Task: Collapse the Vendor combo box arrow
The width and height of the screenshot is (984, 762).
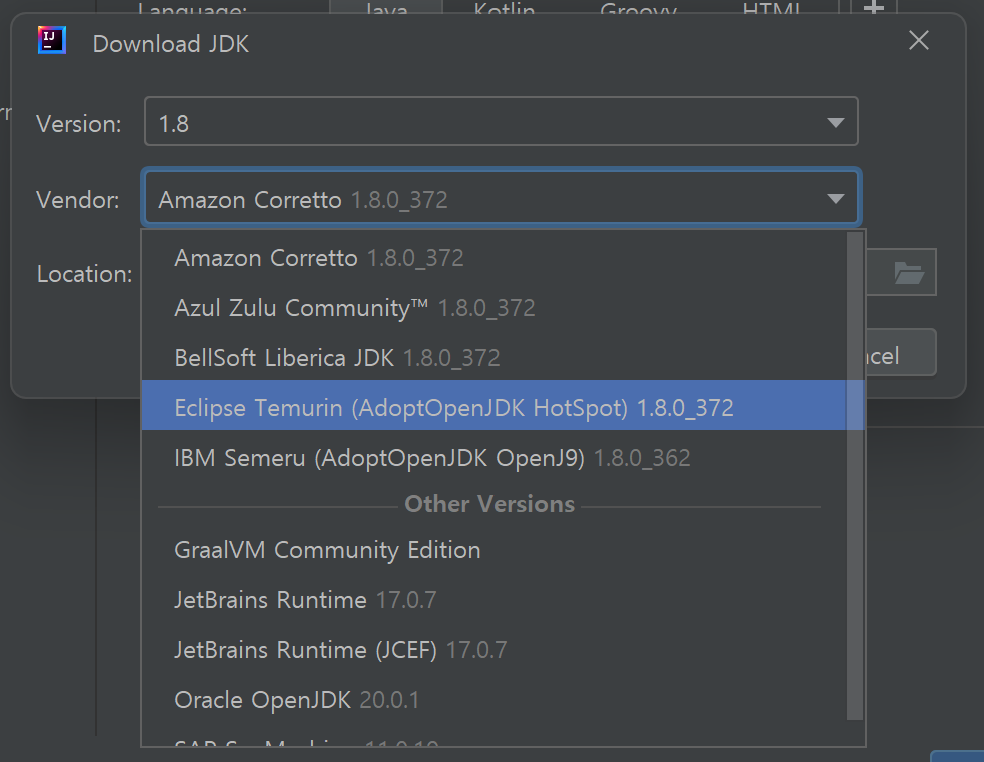Action: click(x=835, y=199)
